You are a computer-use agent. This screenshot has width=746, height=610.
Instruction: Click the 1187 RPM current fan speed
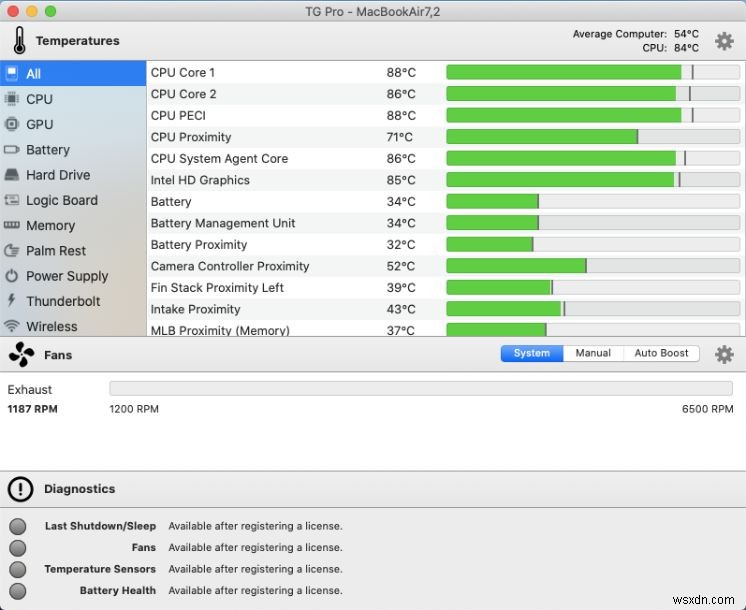(x=32, y=409)
